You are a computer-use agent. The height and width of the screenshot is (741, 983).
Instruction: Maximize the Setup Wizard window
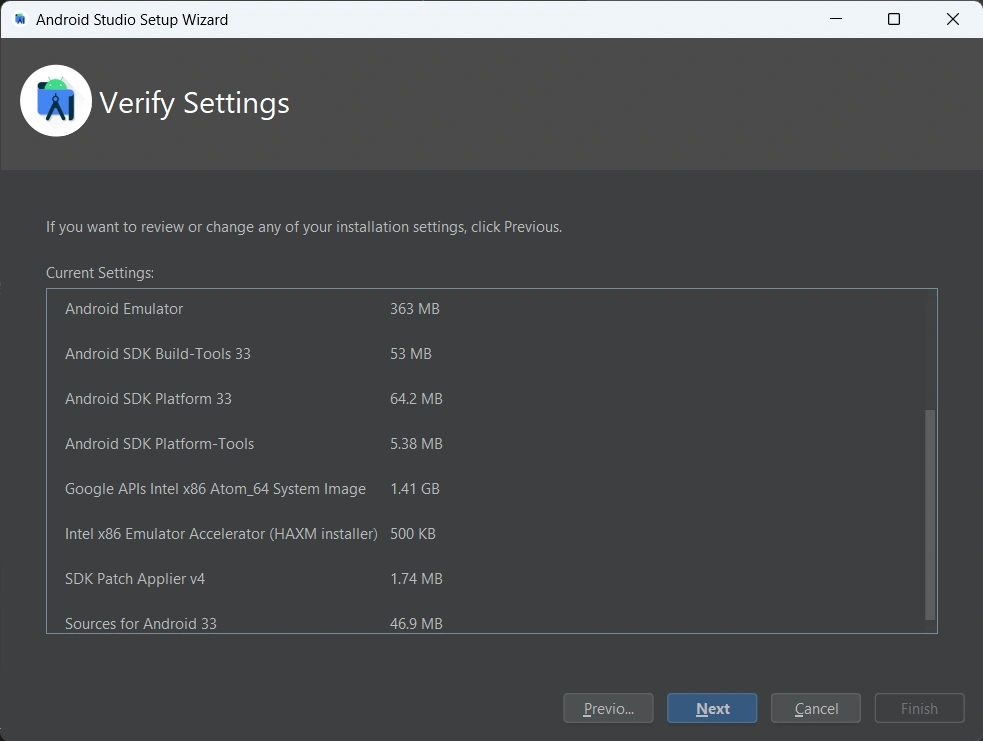point(894,19)
